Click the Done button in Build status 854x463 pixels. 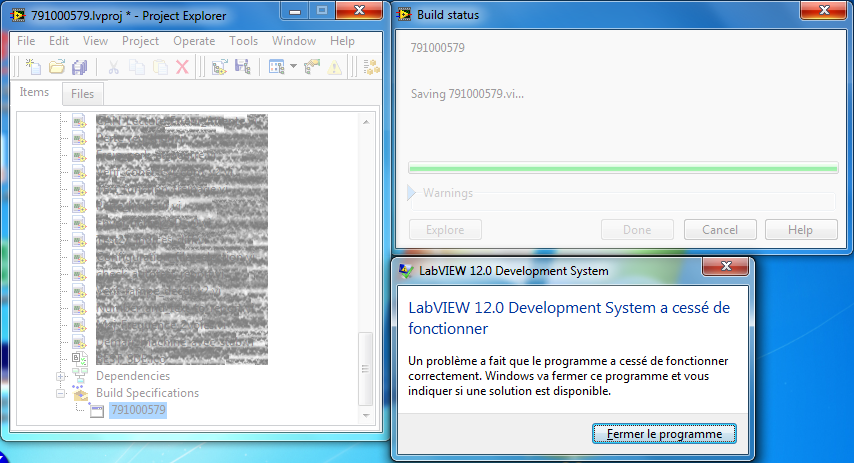pos(637,230)
